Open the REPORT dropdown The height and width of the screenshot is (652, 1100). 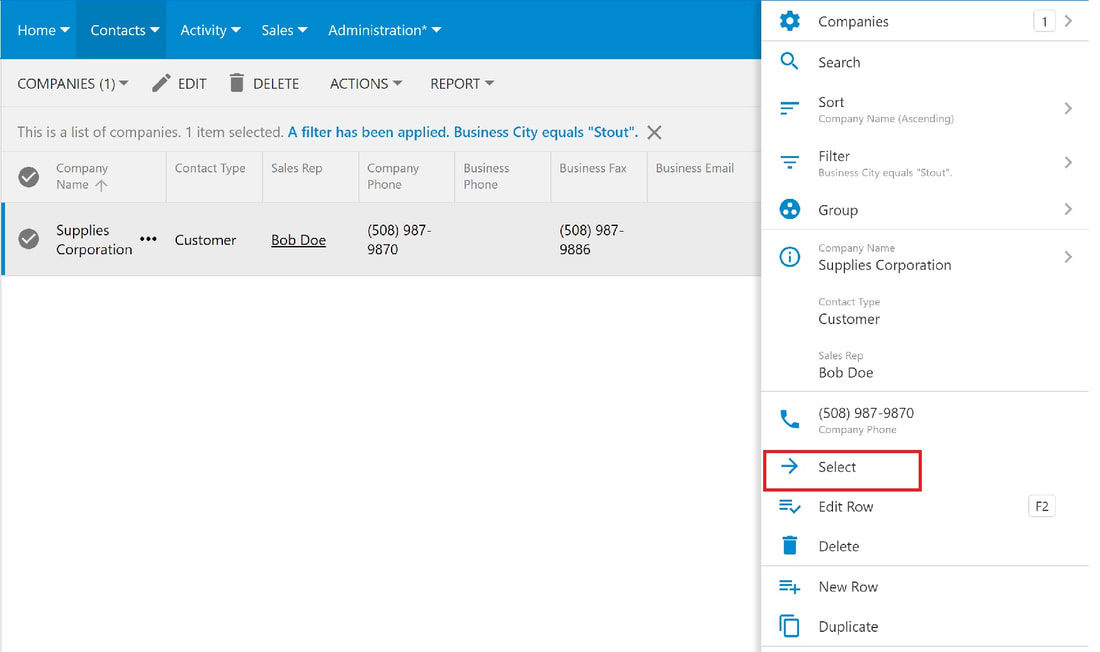pyautogui.click(x=462, y=84)
